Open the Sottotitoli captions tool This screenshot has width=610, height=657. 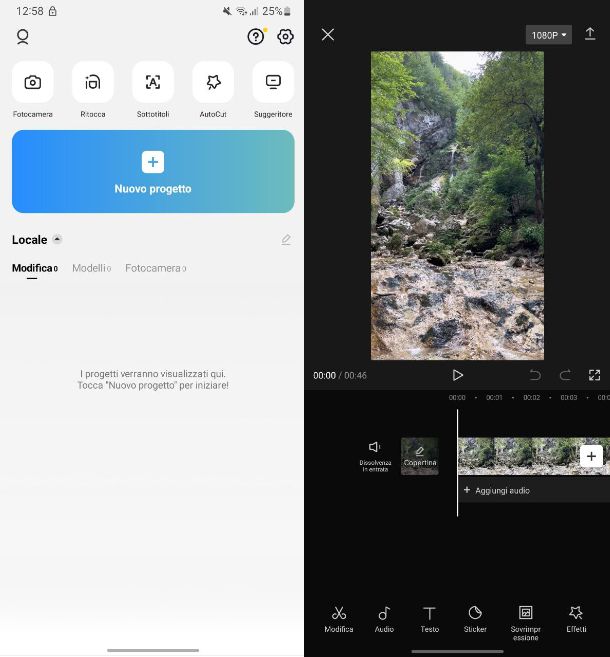point(153,83)
